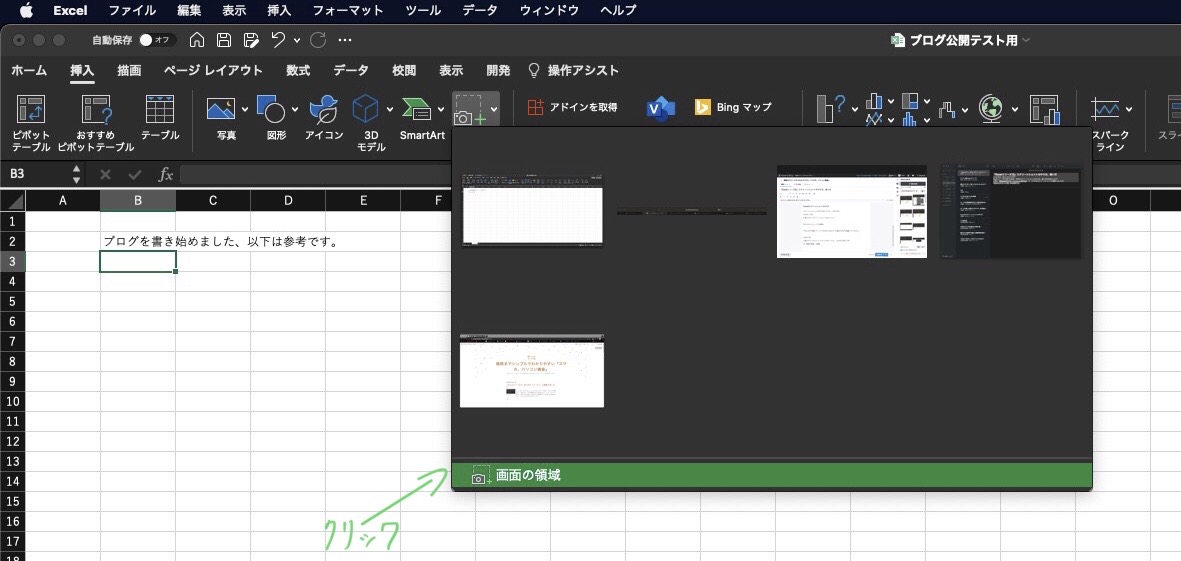
Task: Expand the 3D モデル dropdown arrow
Action: tap(389, 109)
